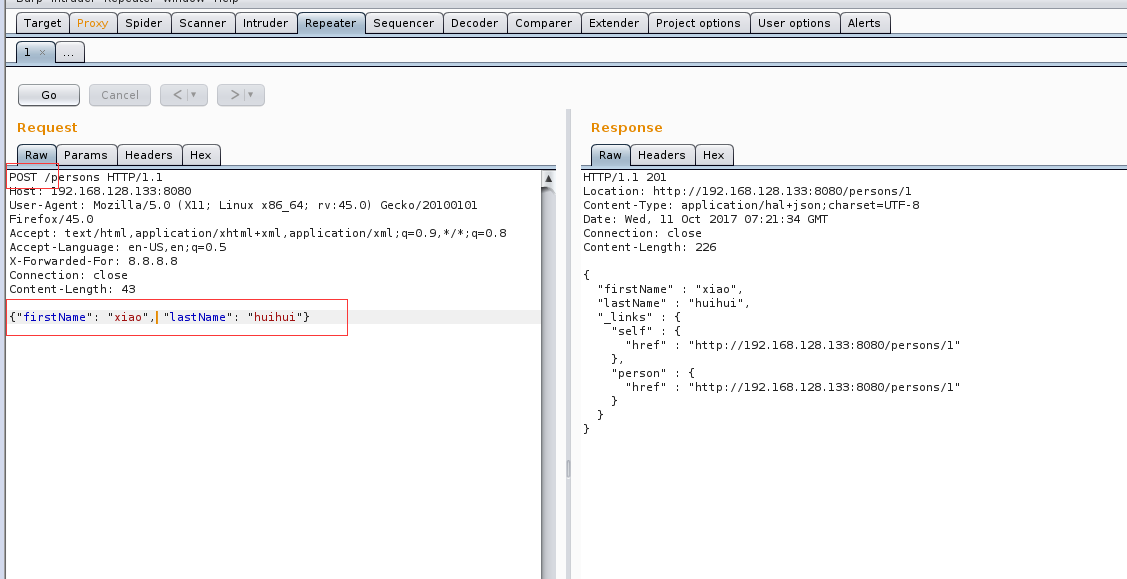The width and height of the screenshot is (1127, 579).
Task: Open the Comparer tab
Action: pos(543,22)
